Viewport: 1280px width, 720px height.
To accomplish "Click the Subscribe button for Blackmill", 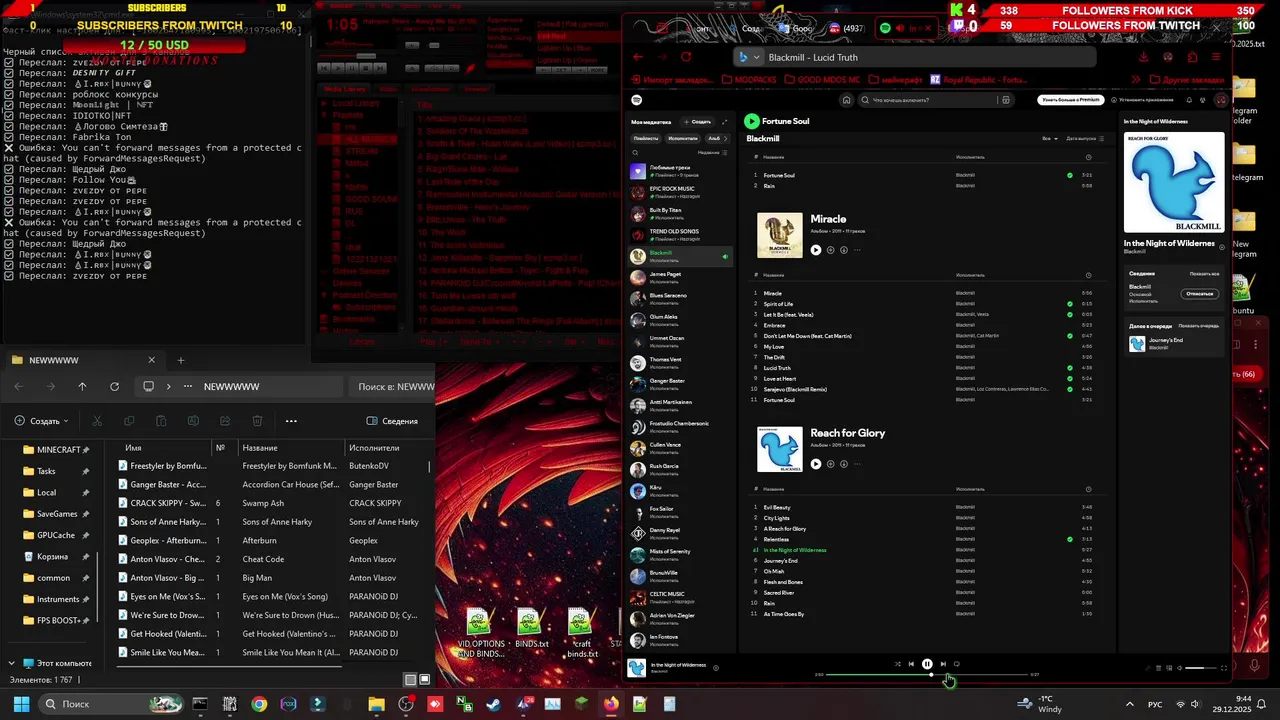I will 1199,294.
